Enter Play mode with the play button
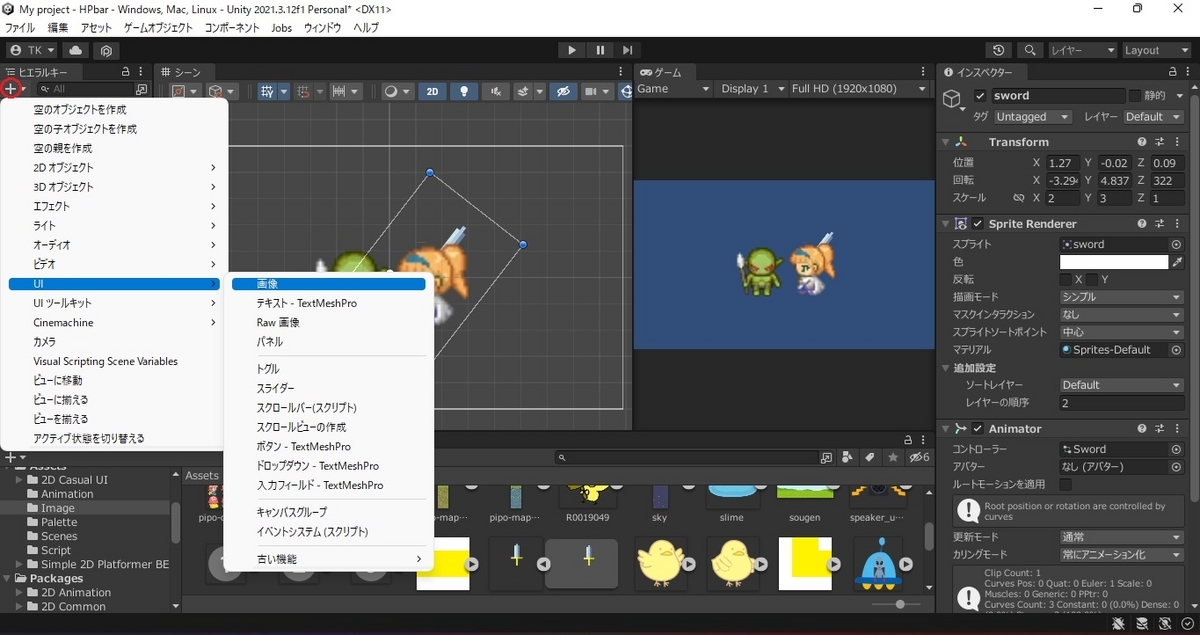1200x635 pixels. pyautogui.click(x=571, y=49)
